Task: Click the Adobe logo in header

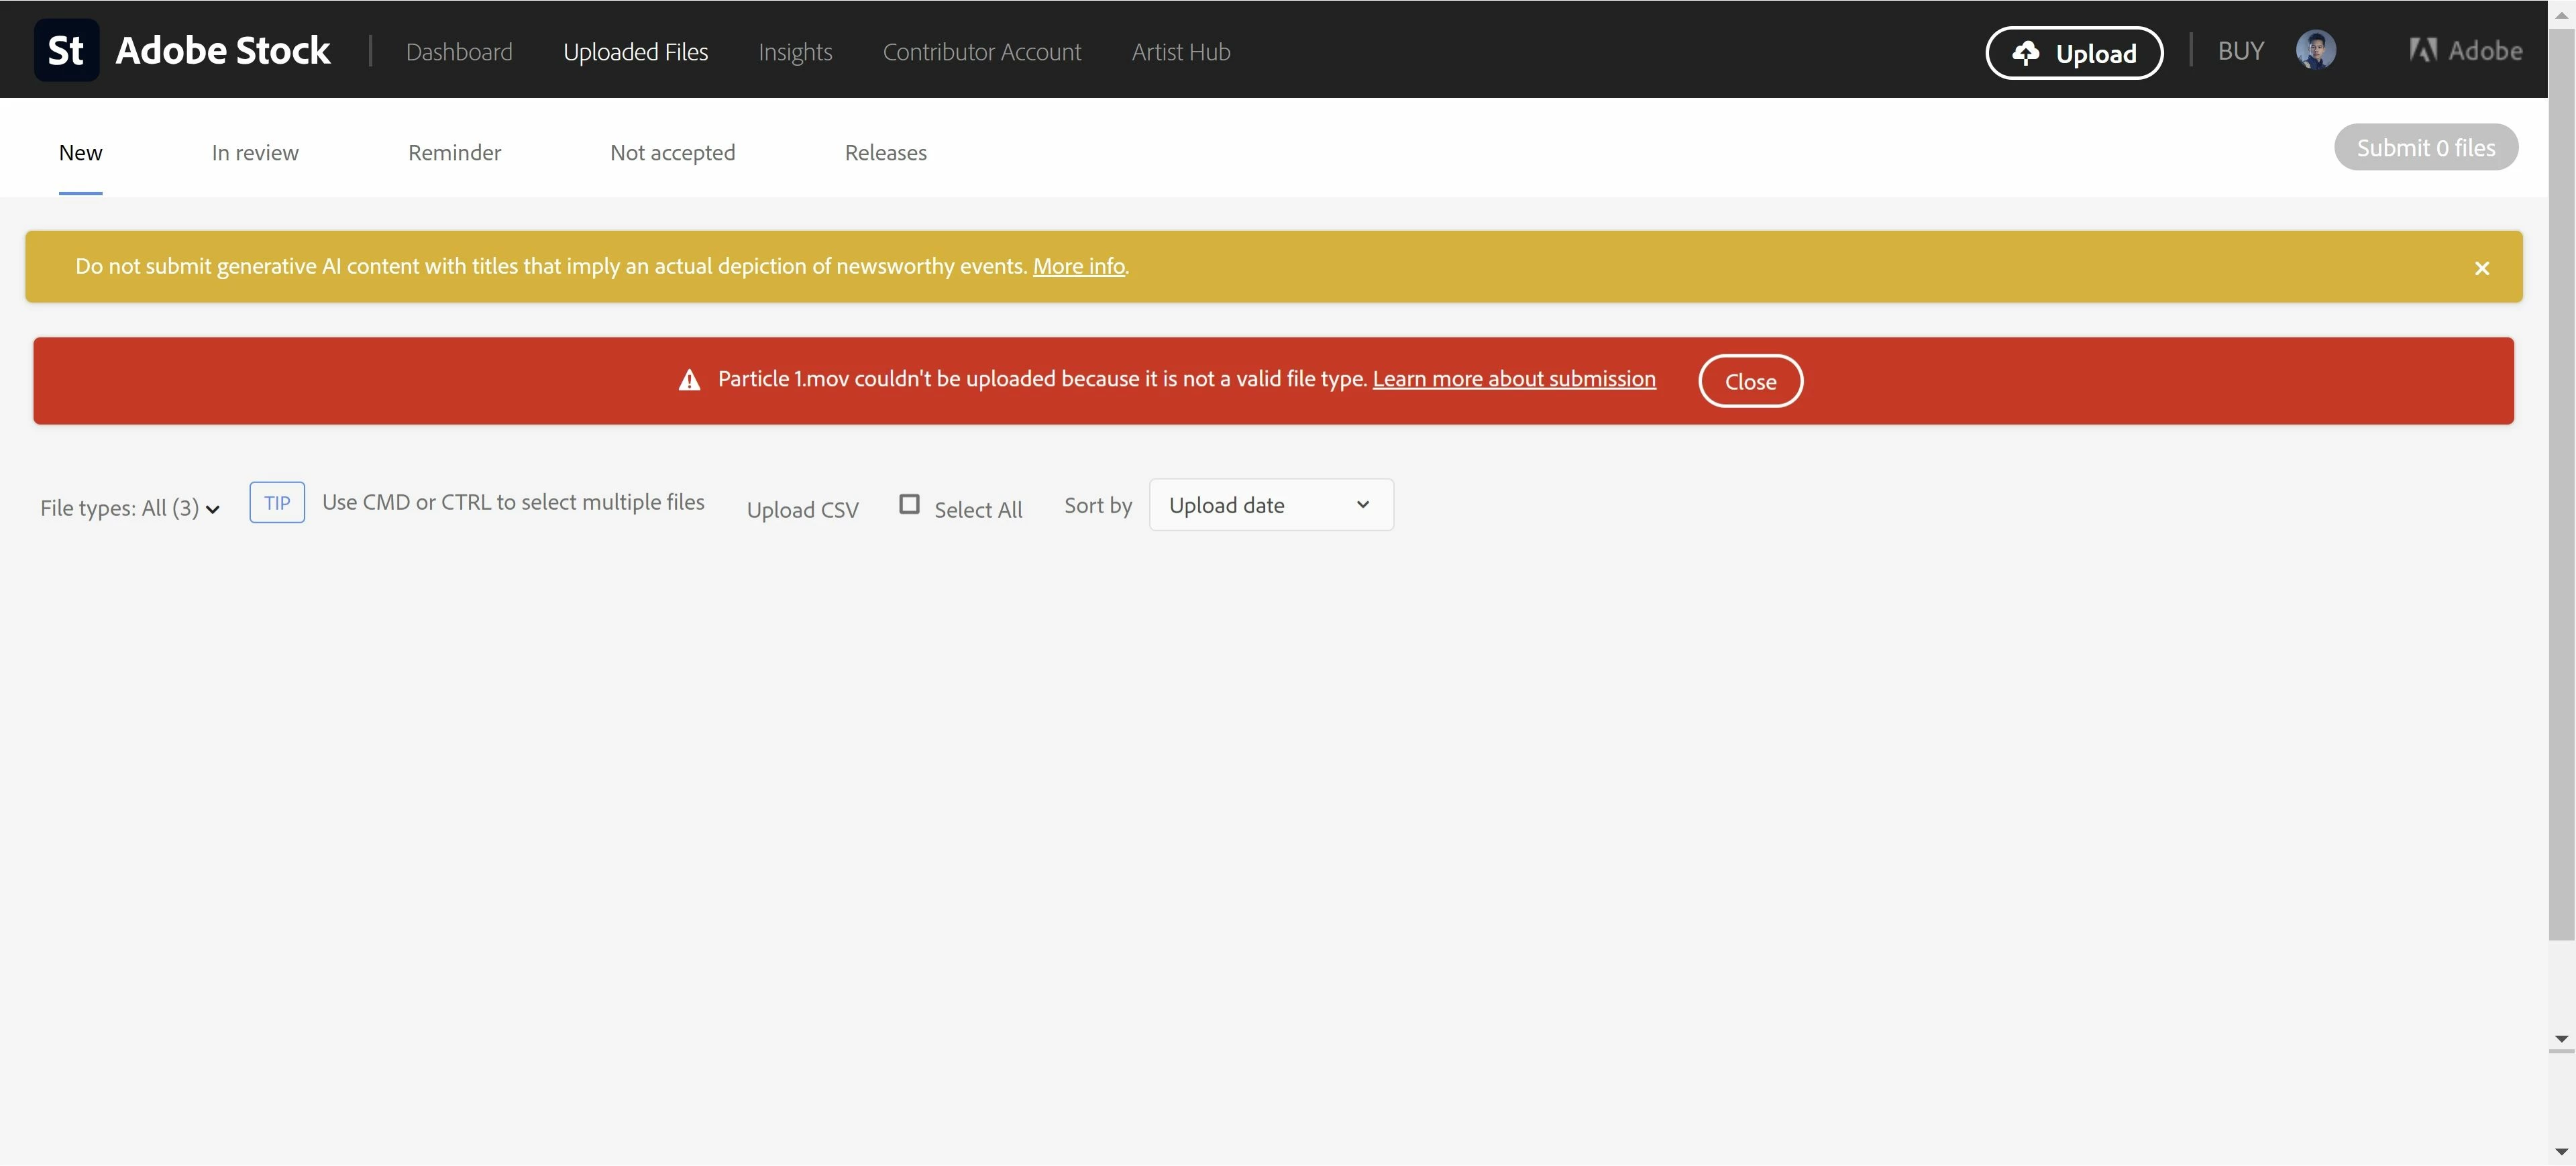Action: coord(2465,50)
